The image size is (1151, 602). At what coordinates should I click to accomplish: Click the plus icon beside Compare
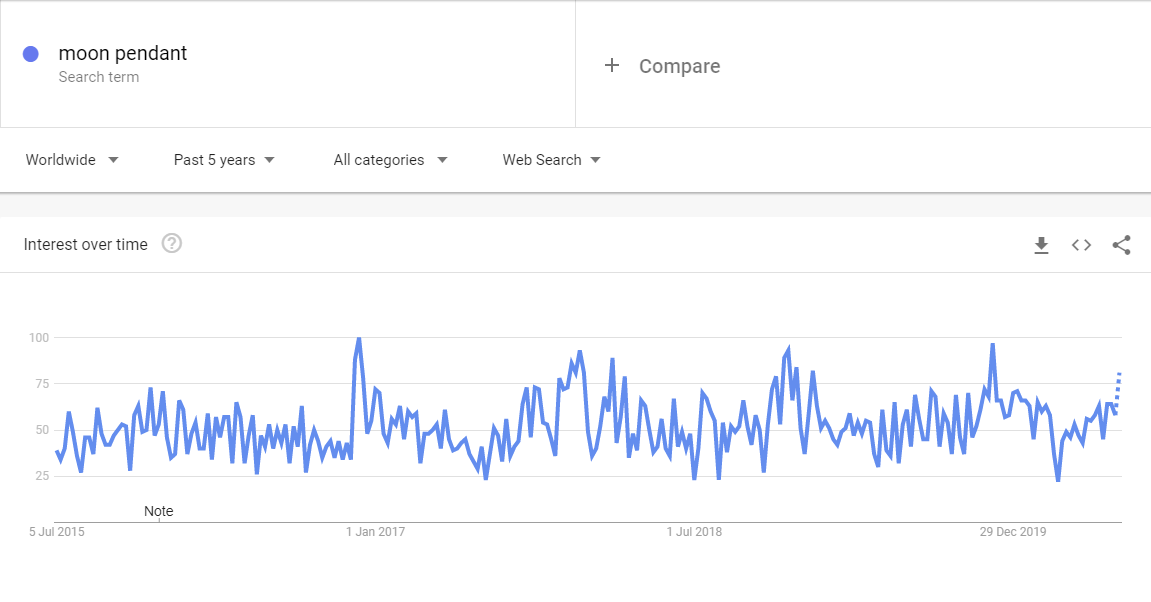tap(611, 65)
